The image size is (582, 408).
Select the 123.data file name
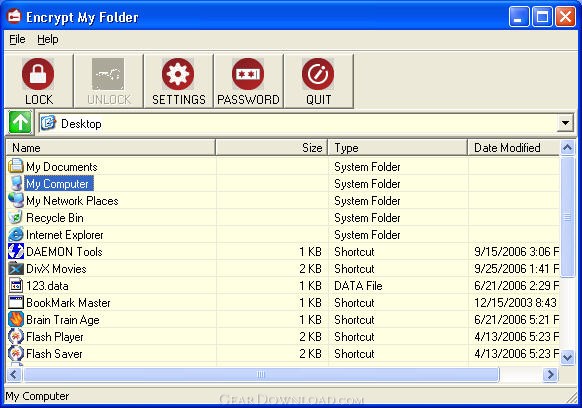coord(47,286)
